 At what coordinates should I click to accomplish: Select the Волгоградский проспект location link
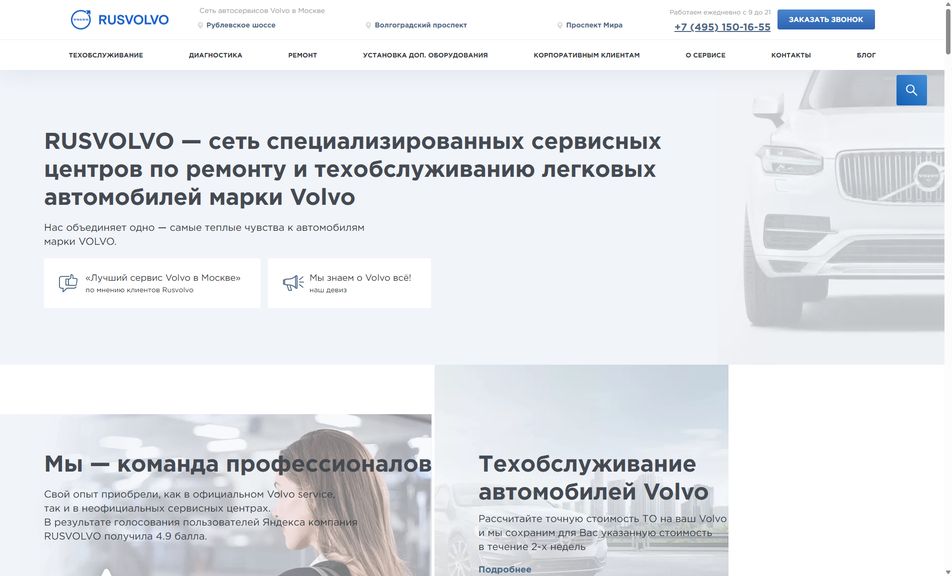(421, 25)
